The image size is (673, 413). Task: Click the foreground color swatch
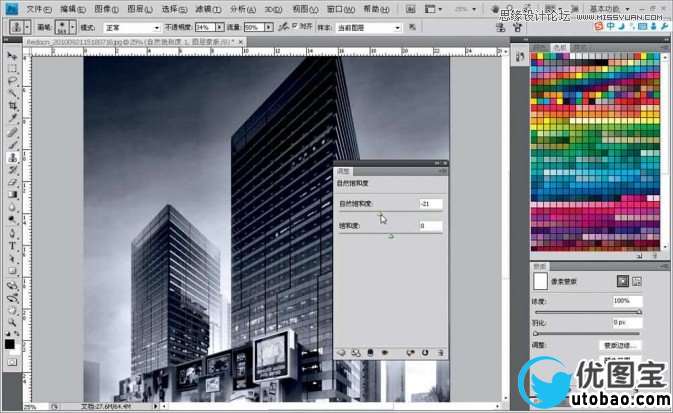click(9, 344)
